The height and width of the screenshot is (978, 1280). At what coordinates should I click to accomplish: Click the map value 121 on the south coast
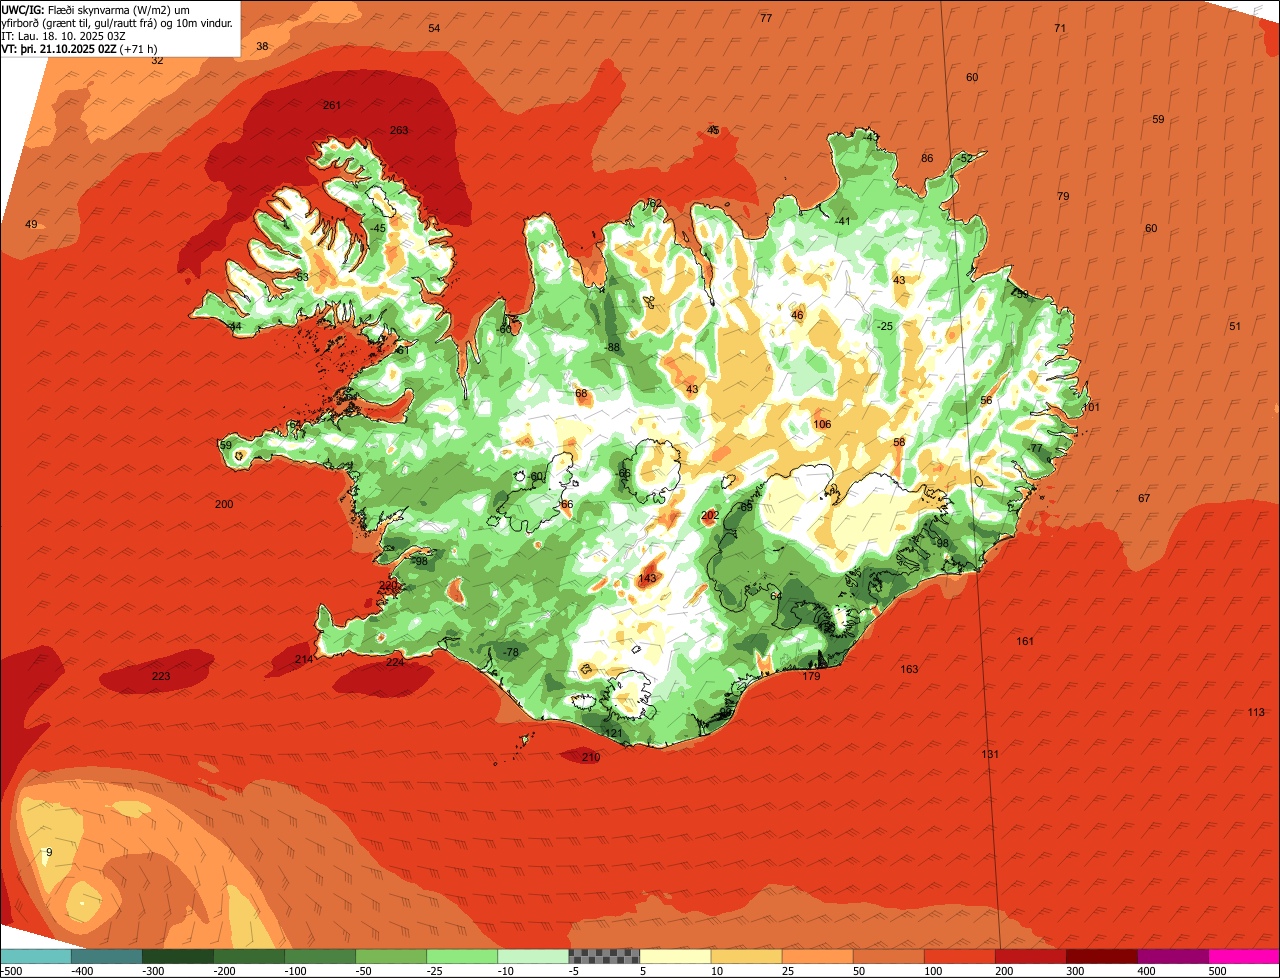pos(613,733)
